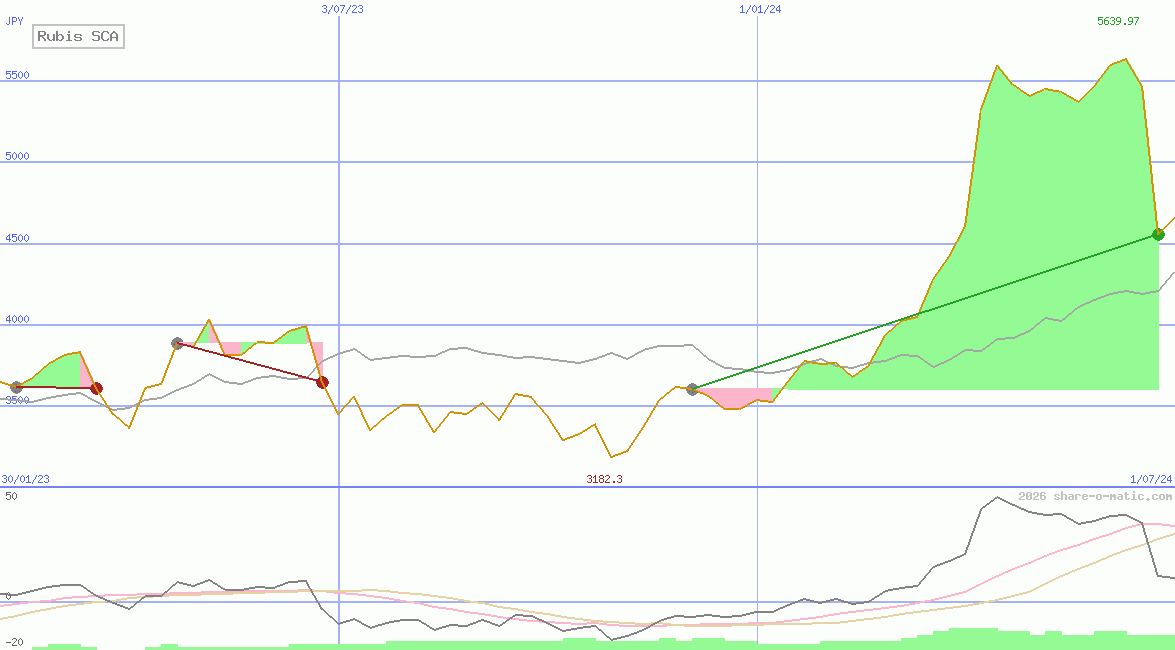
Task: Select the gray entry marker starting the red trendline
Action: [x=177, y=343]
